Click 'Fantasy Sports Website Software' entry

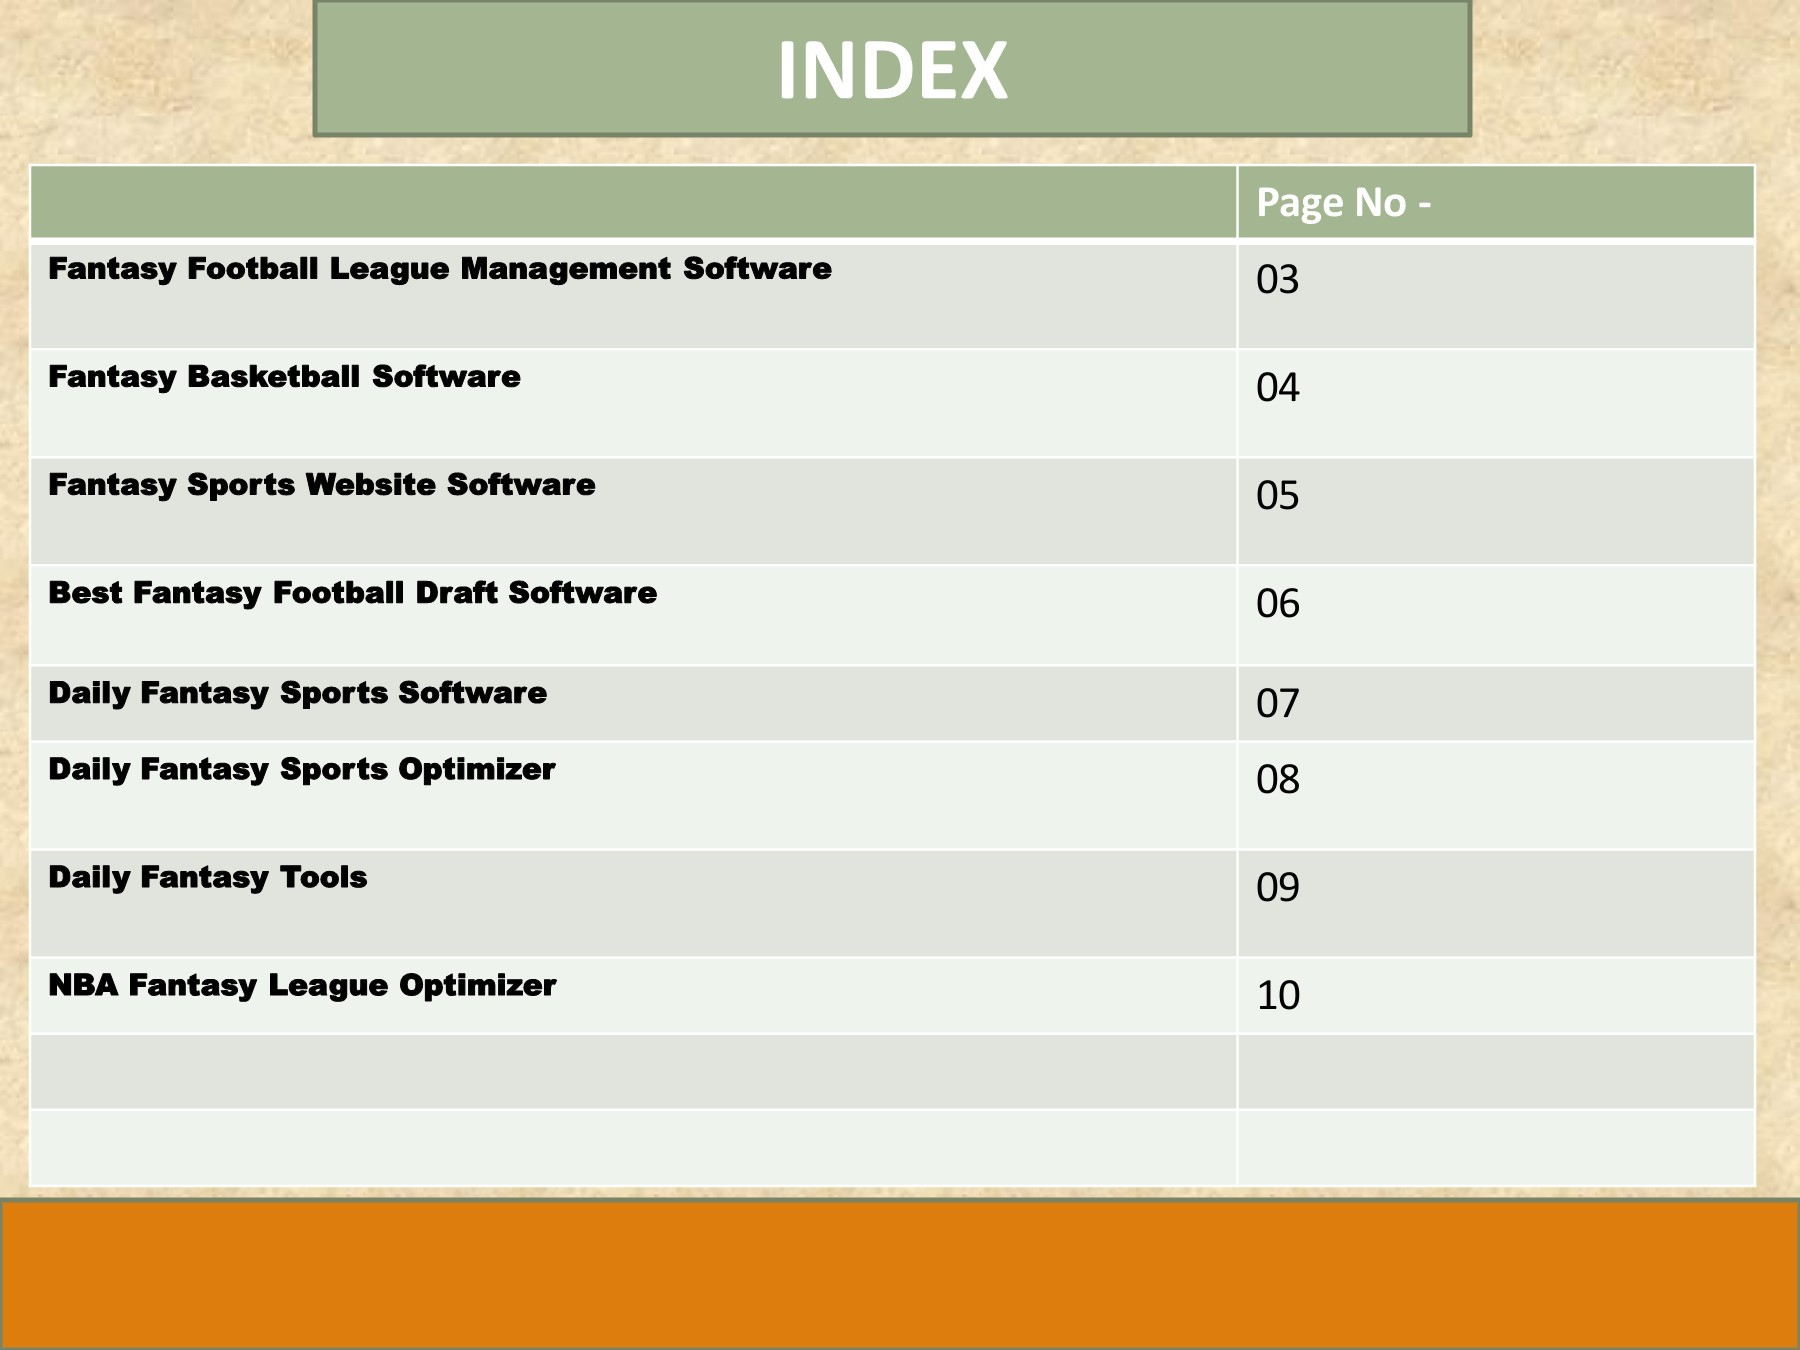tap(322, 485)
